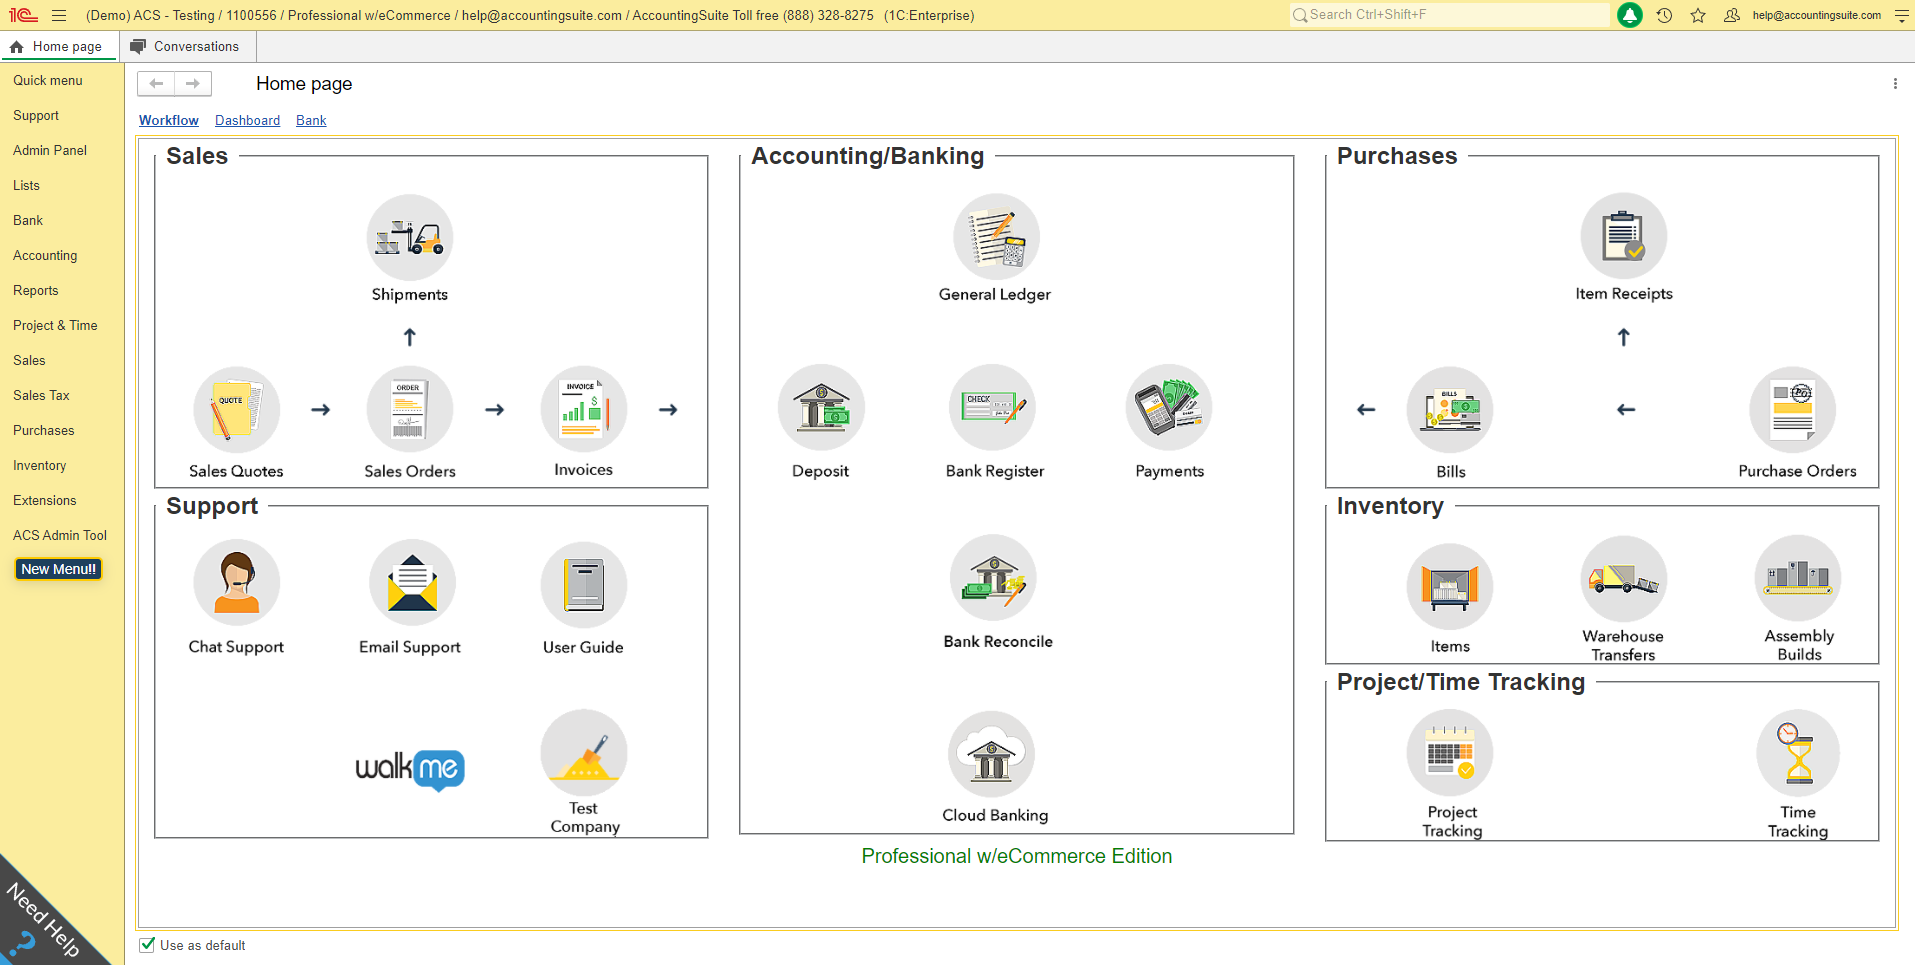Open Invoices icon in Sales
The width and height of the screenshot is (1915, 965).
tap(584, 409)
